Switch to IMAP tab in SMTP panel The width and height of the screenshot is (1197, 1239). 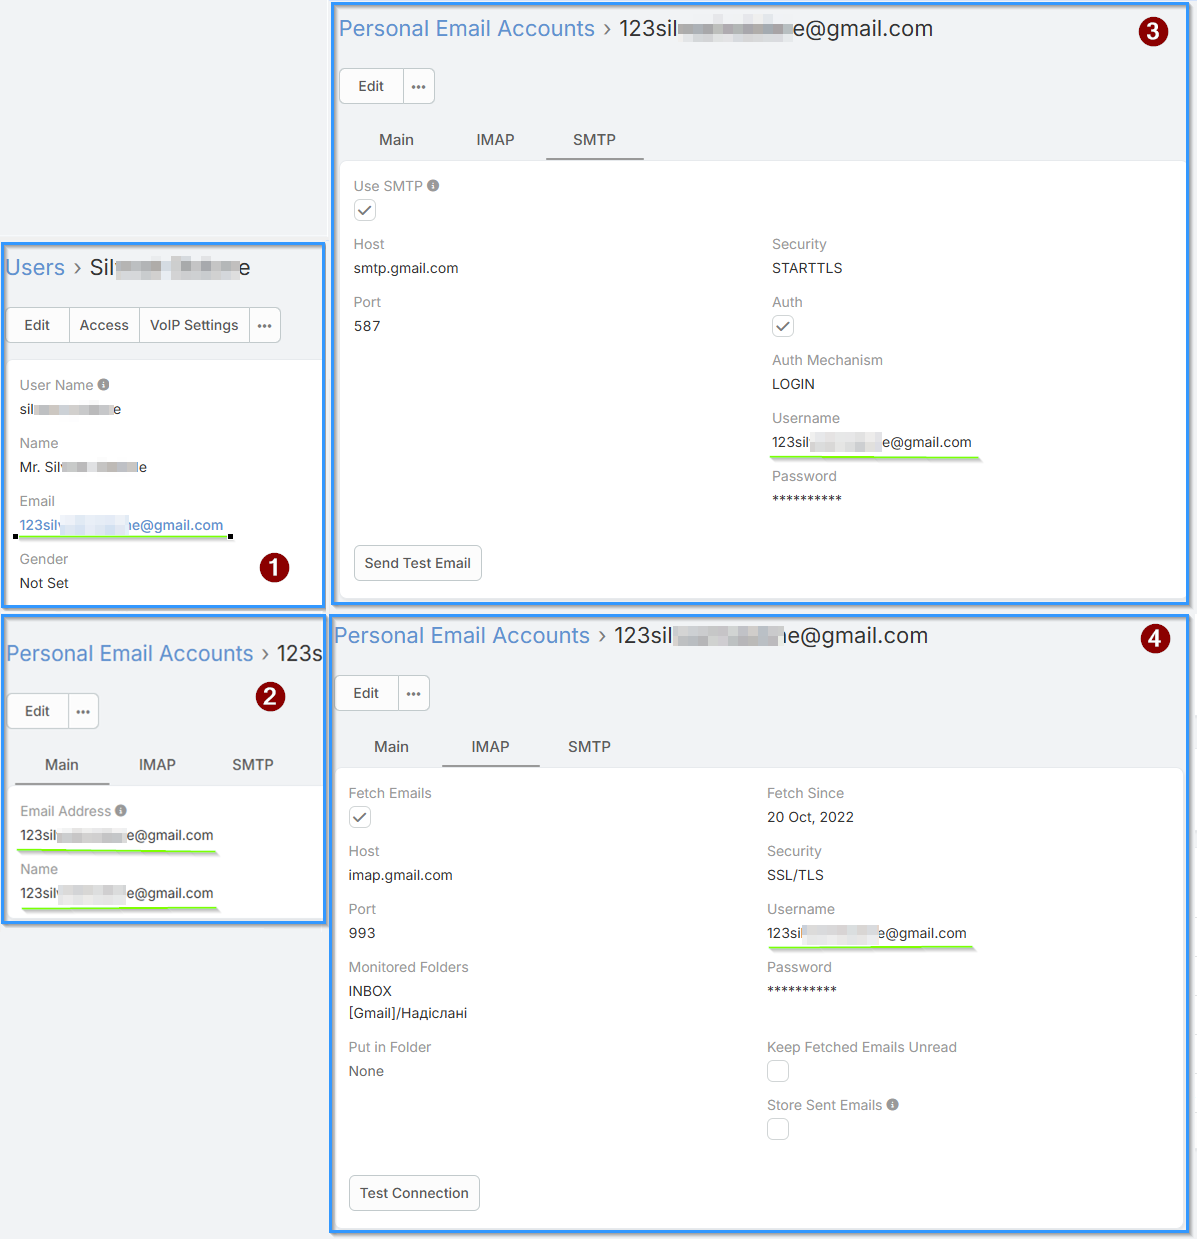[495, 140]
